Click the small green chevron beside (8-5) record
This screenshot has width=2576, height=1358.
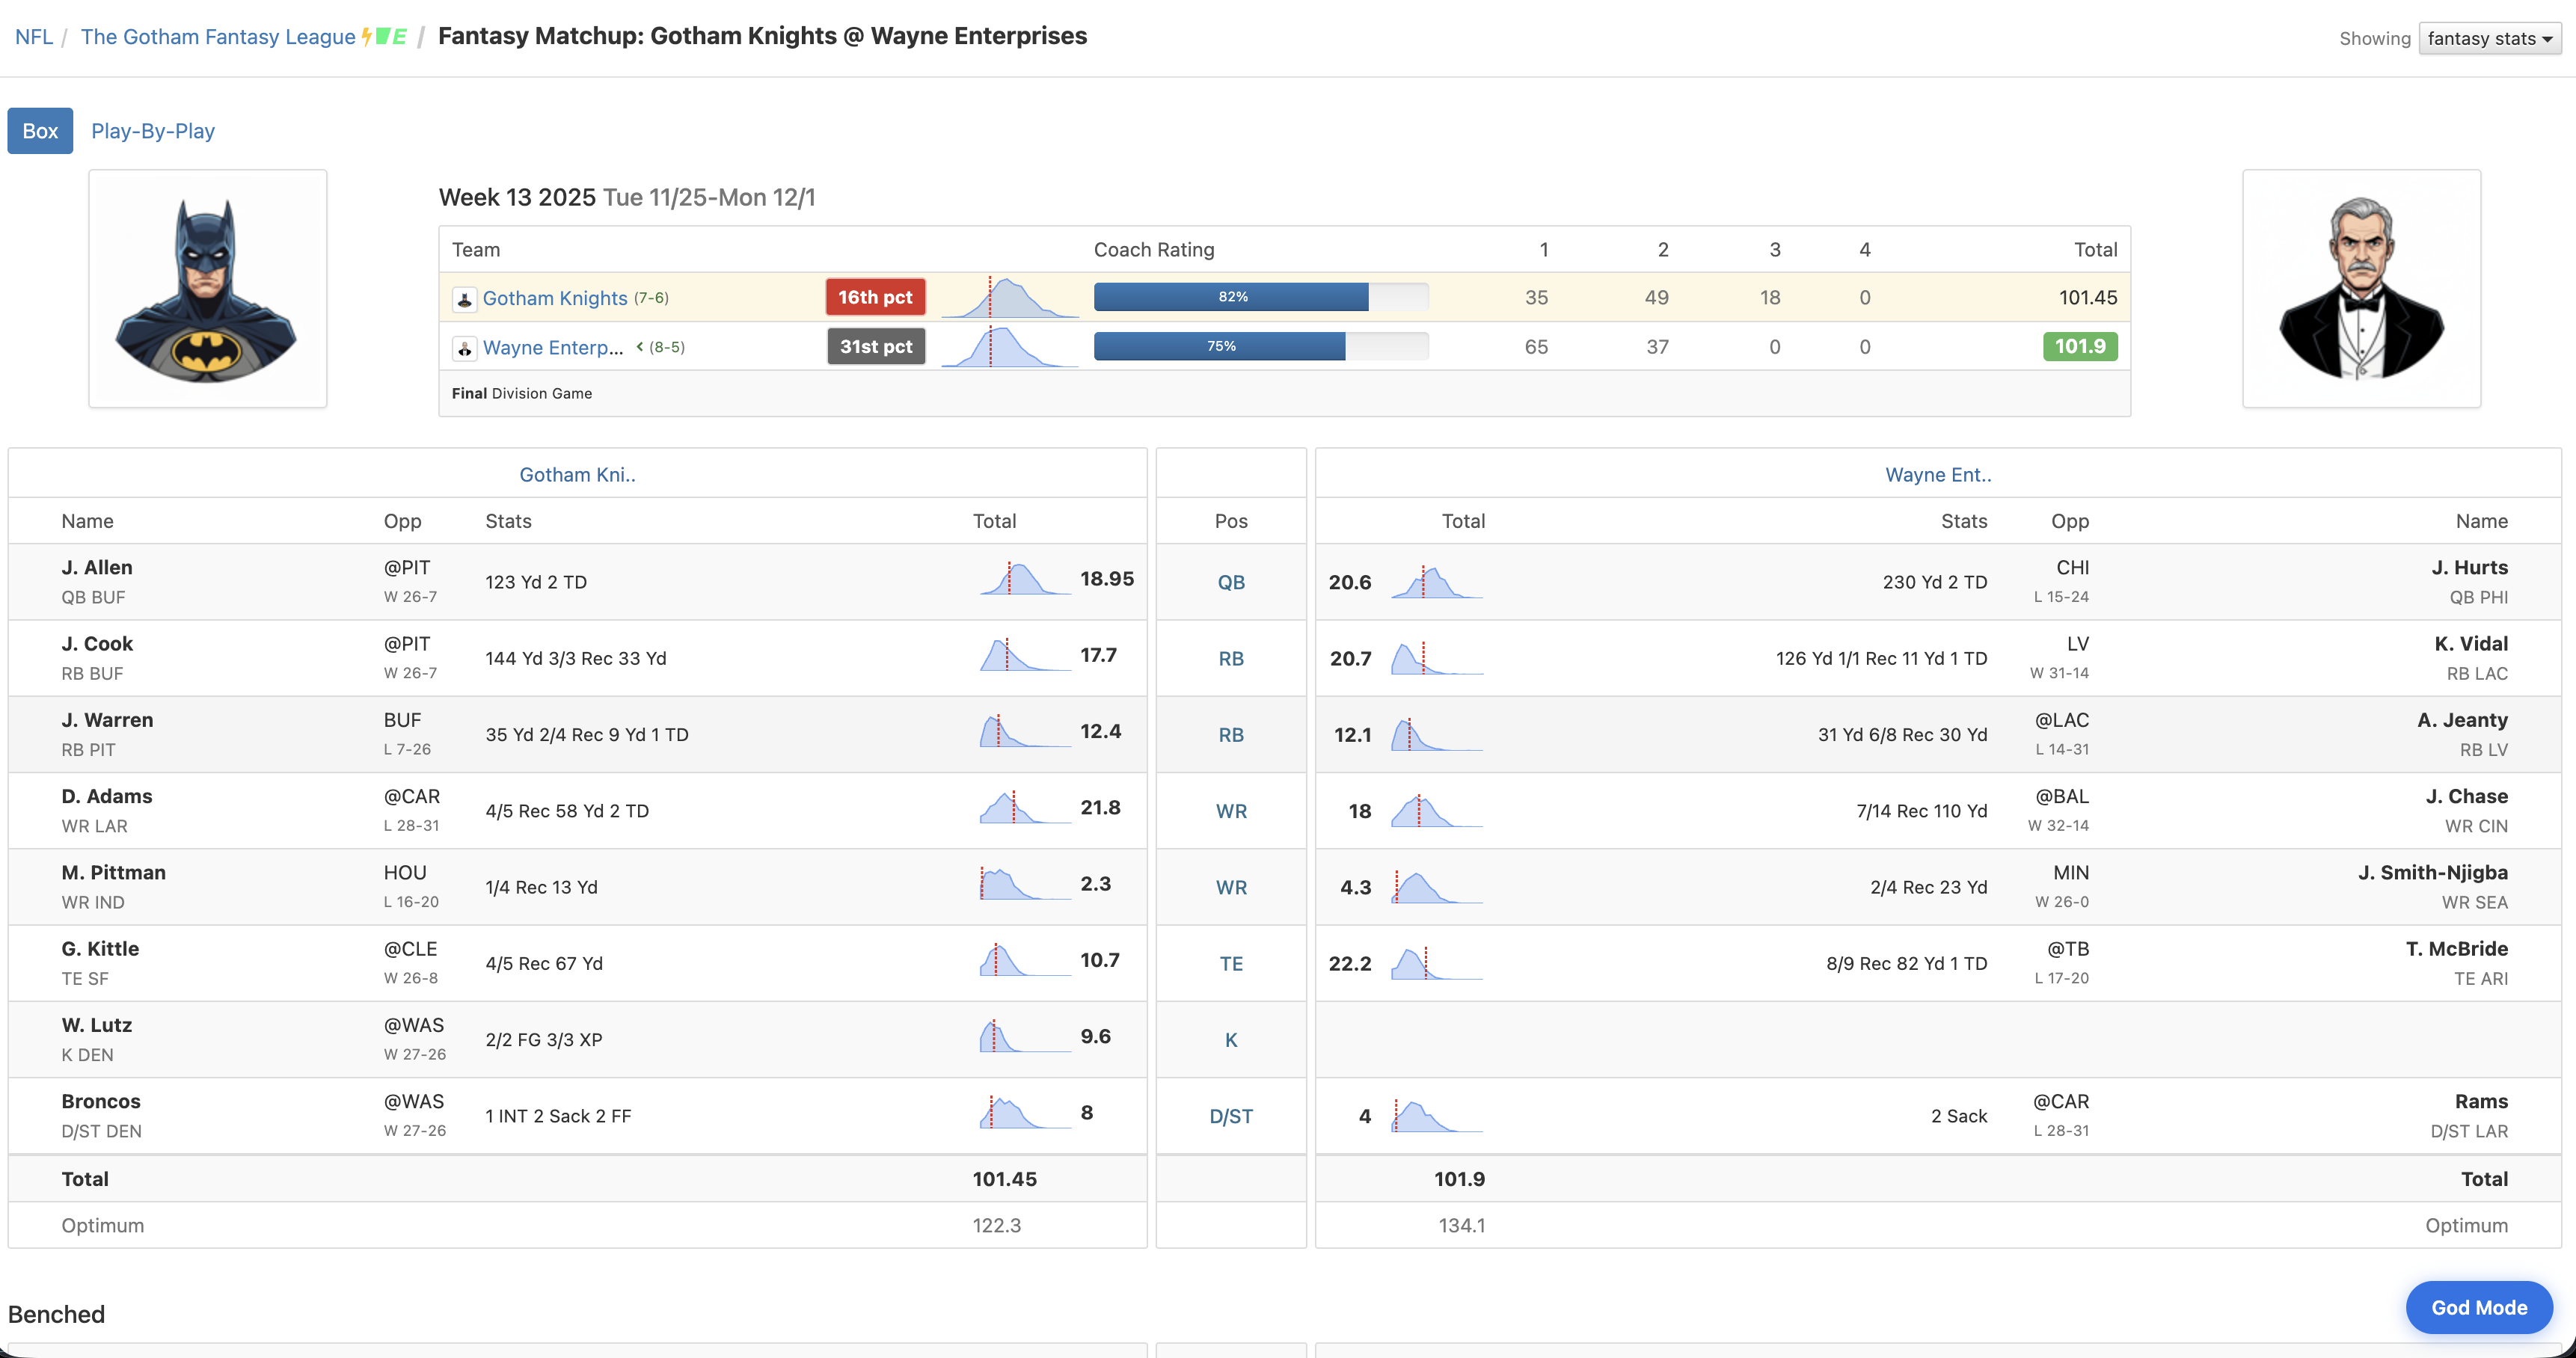pos(639,347)
